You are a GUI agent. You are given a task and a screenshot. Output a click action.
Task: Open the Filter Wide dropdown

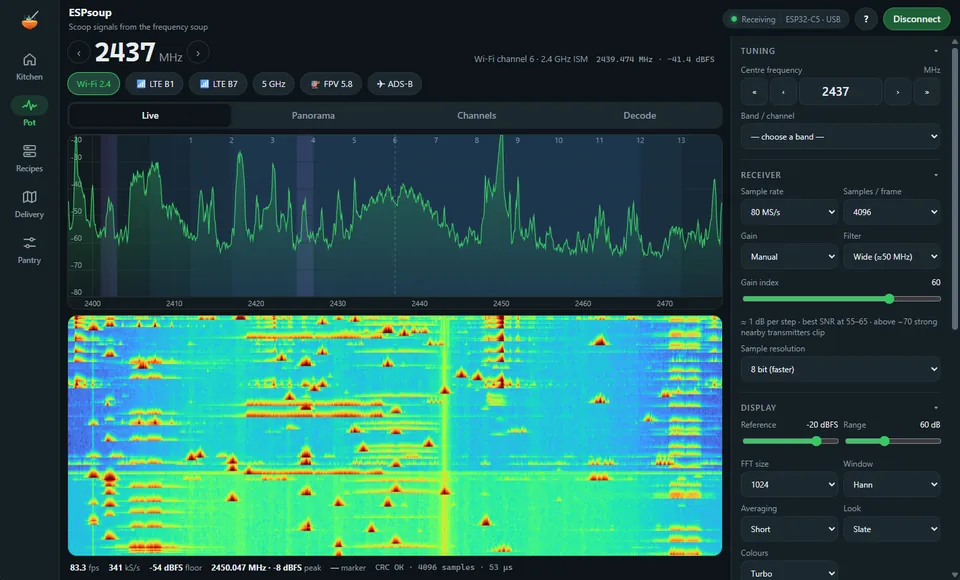(892, 257)
